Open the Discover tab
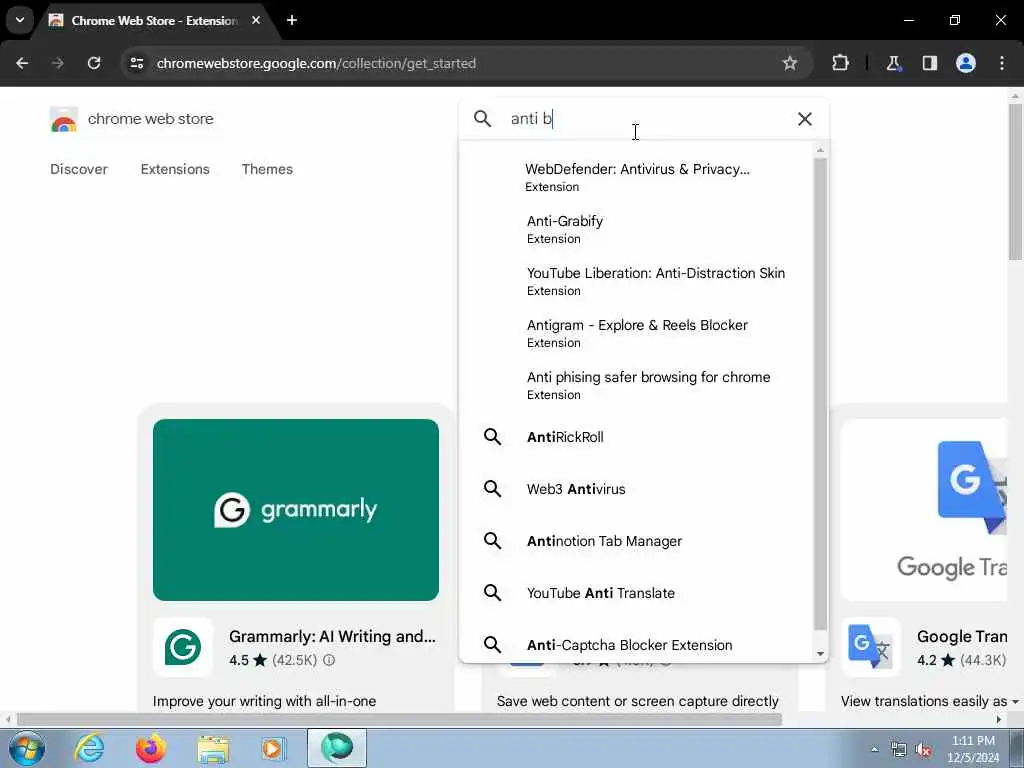Image resolution: width=1024 pixels, height=768 pixels. click(79, 169)
